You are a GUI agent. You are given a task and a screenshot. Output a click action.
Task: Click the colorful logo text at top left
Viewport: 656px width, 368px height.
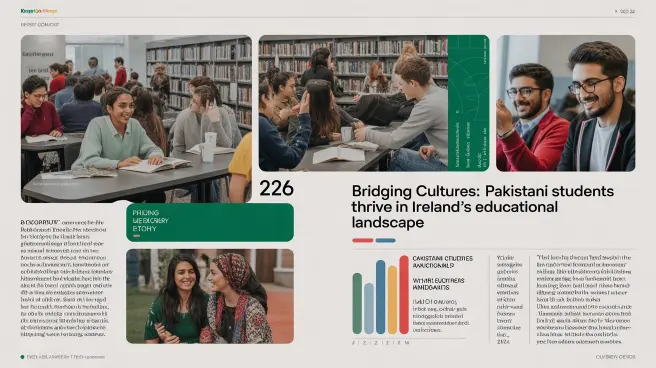tap(39, 11)
